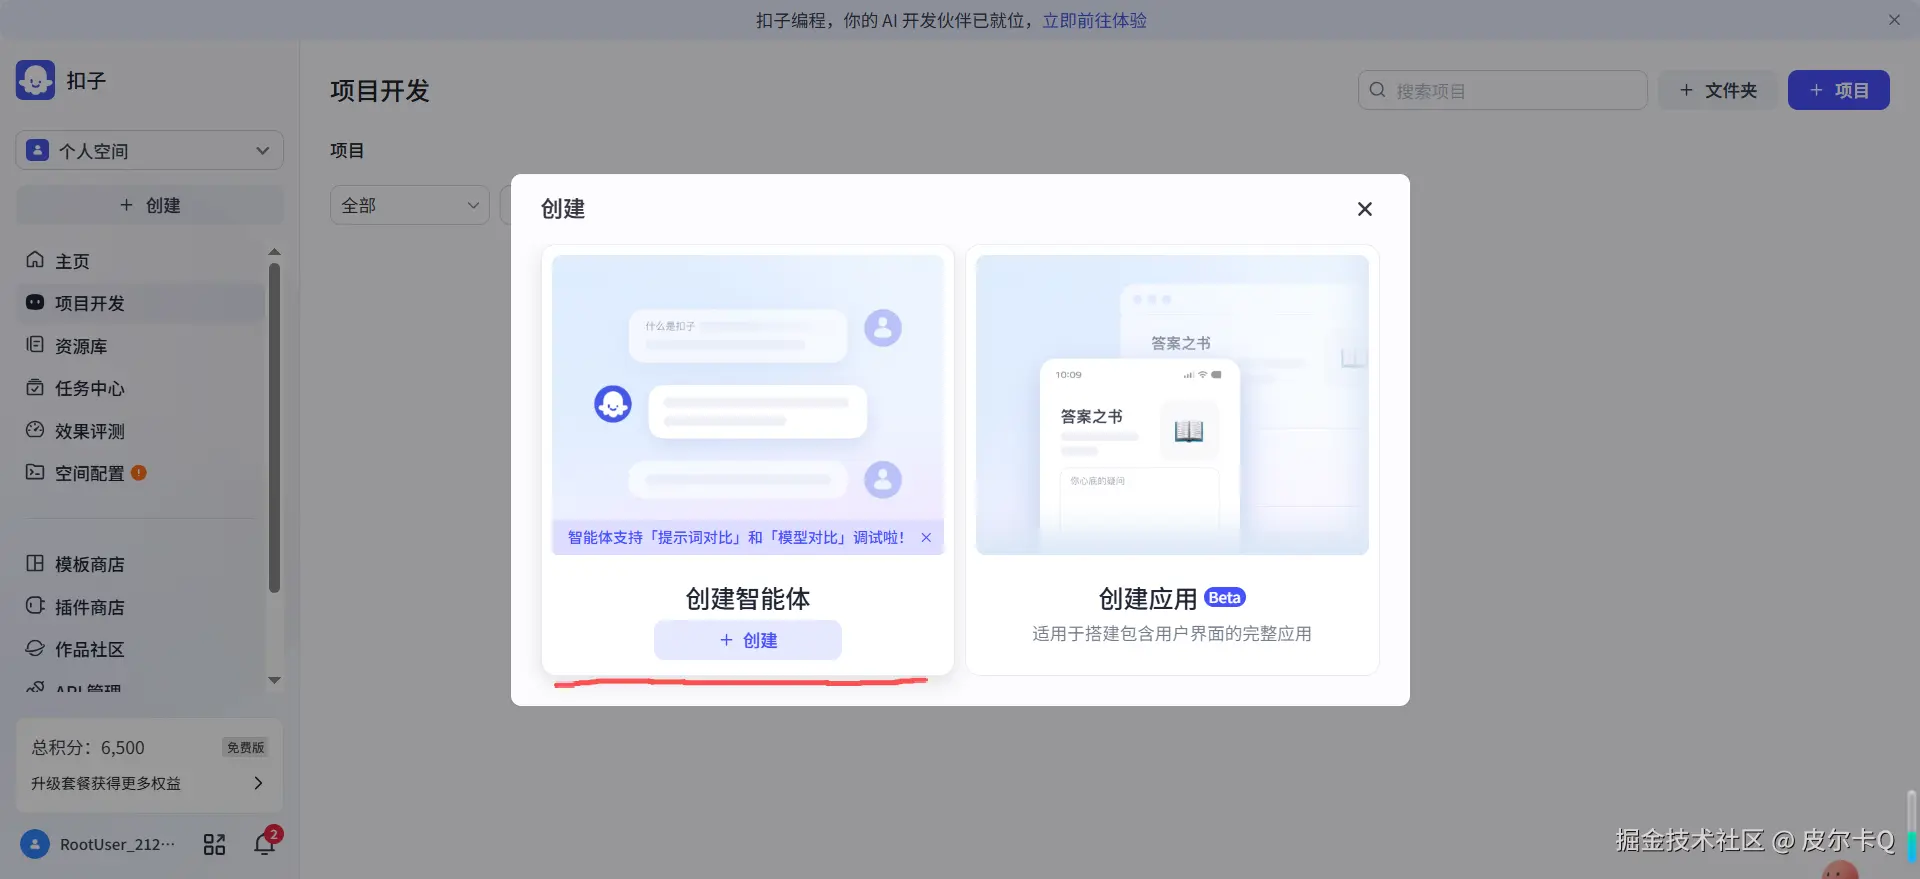Screen dimensions: 1920x879
Task: Click the 创建应用 preview thumbnail
Action: coord(1172,404)
